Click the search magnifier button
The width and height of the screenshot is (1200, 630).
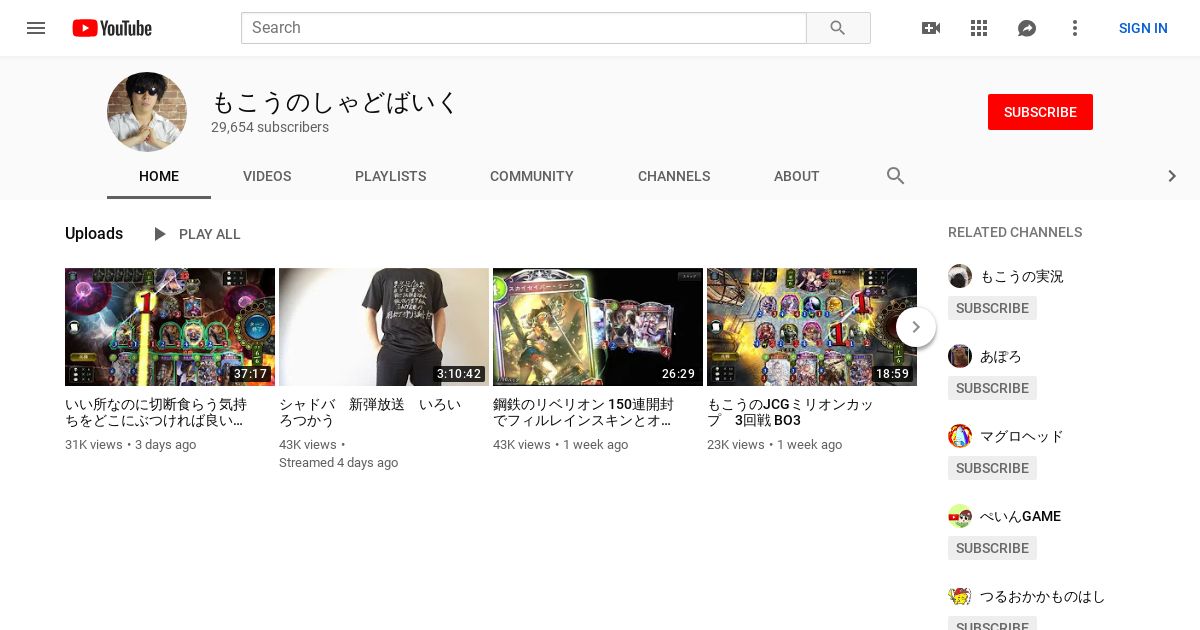point(838,28)
